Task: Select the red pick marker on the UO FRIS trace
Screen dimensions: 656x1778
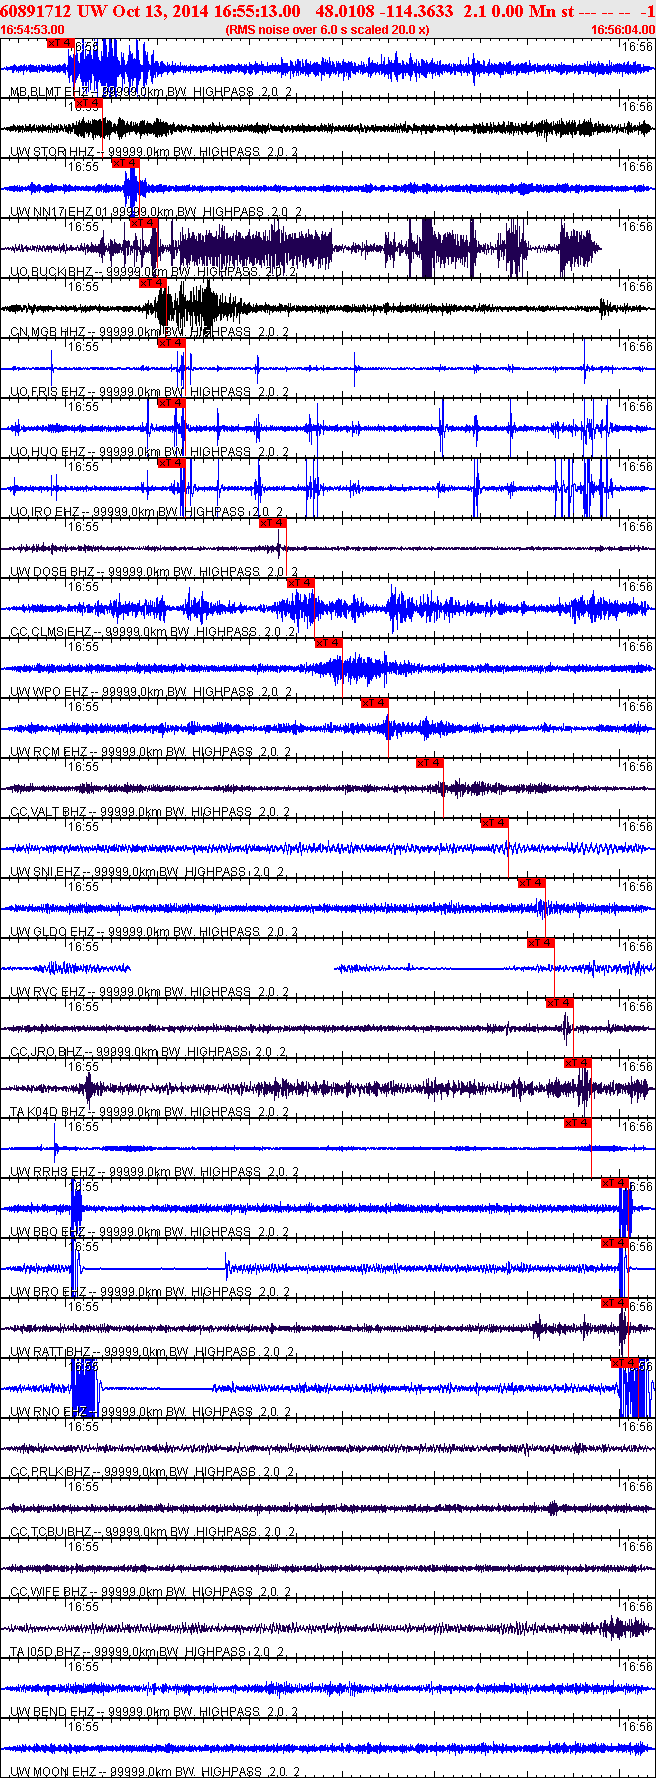Action: (172, 343)
